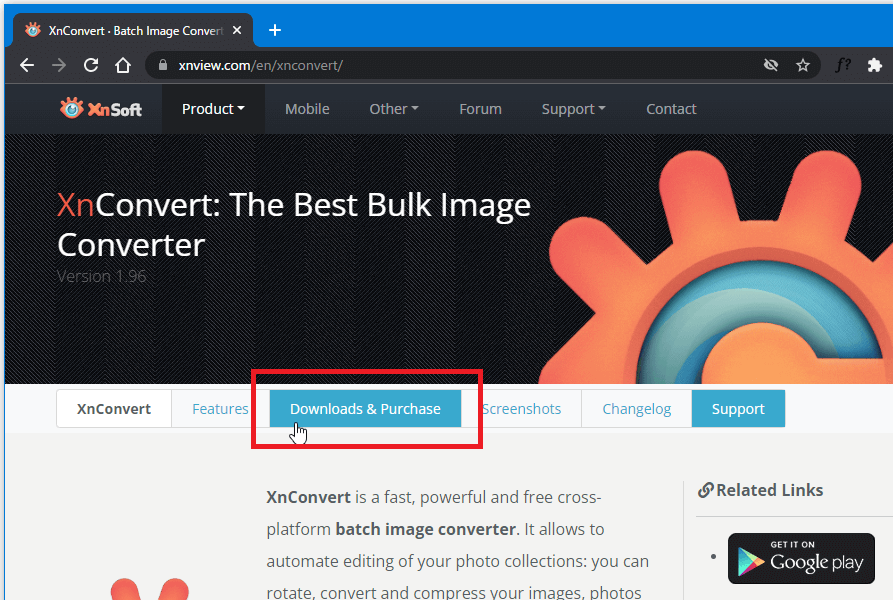Image resolution: width=893 pixels, height=600 pixels.
Task: Select the Changelog tab
Action: tap(636, 409)
